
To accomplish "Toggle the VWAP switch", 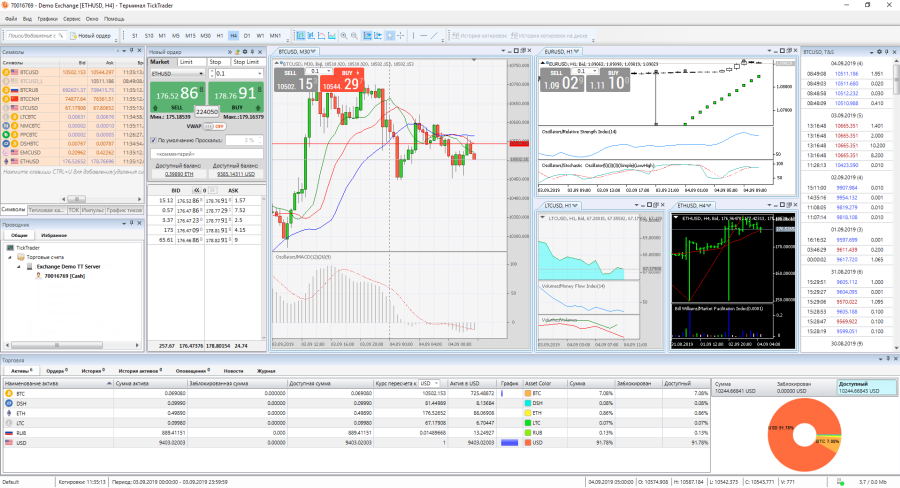I will tap(214, 126).
